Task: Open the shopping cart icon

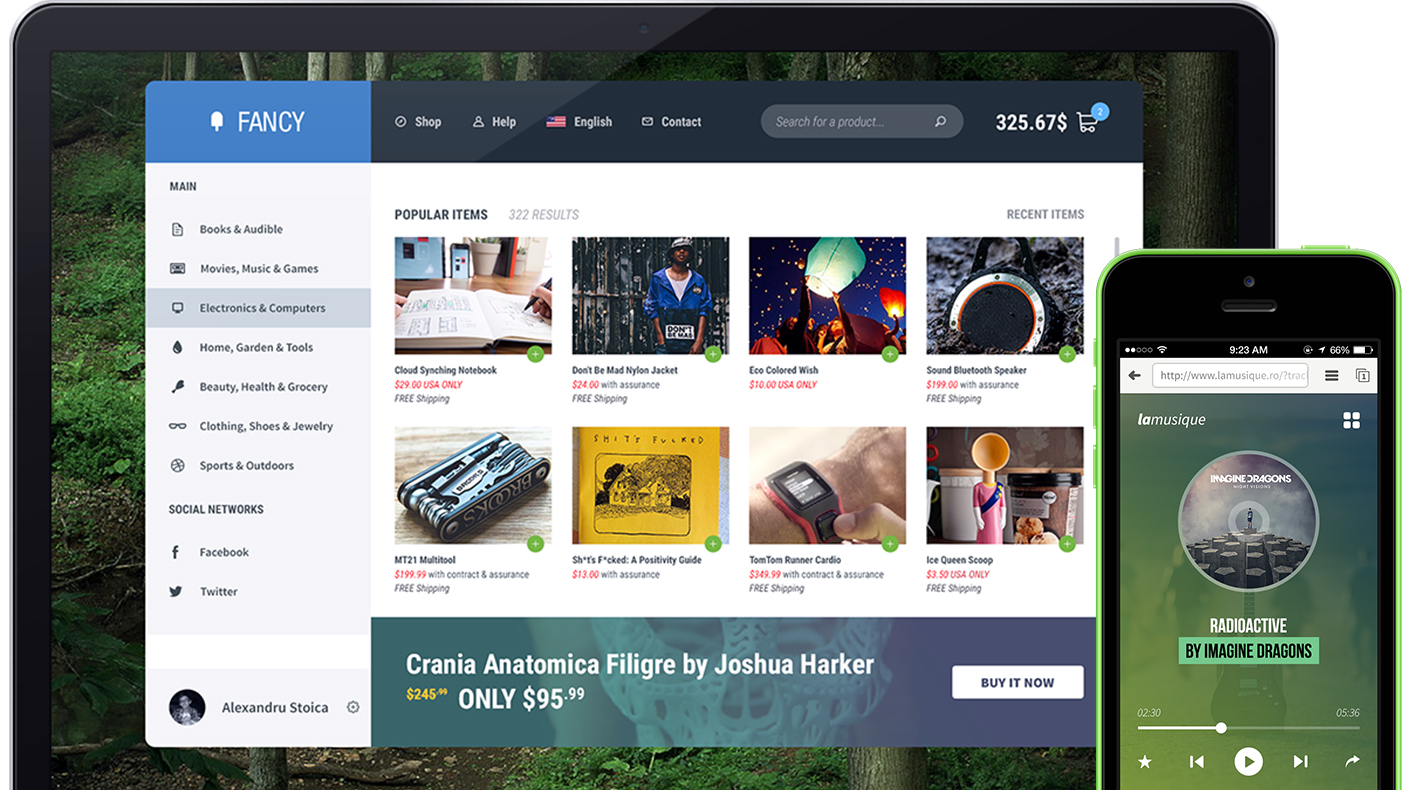Action: pyautogui.click(x=1087, y=122)
